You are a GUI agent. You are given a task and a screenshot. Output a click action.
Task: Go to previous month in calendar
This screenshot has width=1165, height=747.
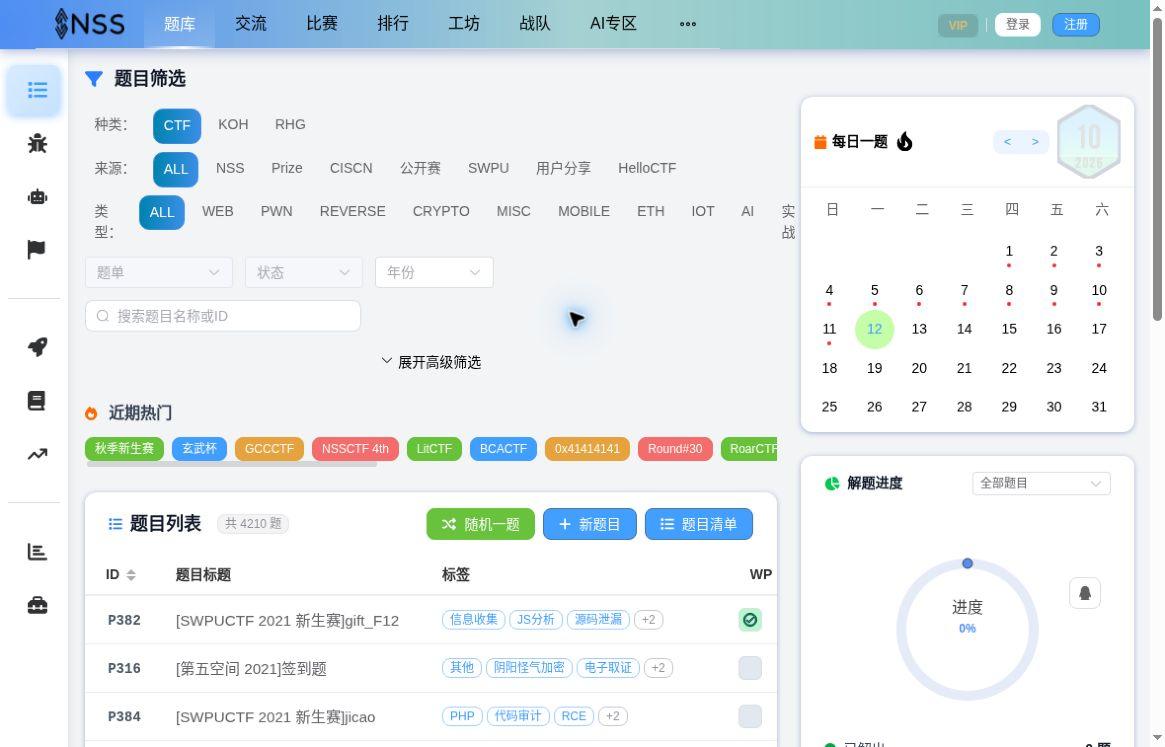1007,141
